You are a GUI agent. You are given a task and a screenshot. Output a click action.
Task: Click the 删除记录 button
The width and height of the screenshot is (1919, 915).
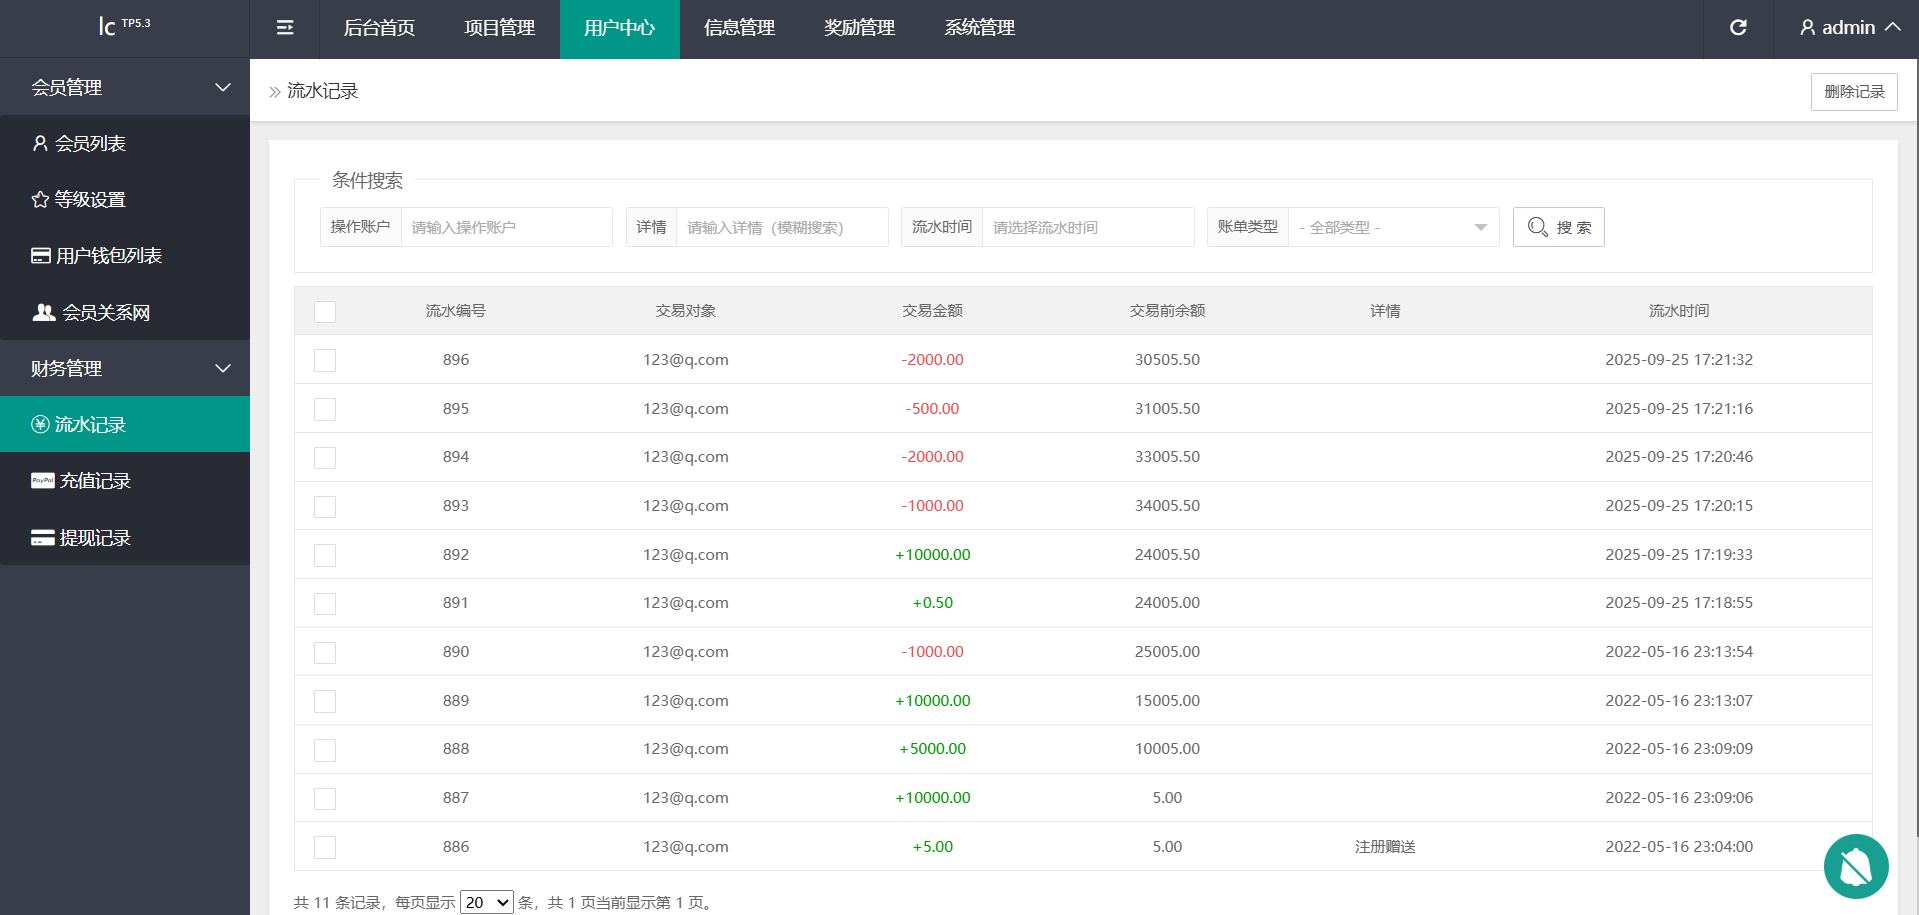click(x=1853, y=92)
